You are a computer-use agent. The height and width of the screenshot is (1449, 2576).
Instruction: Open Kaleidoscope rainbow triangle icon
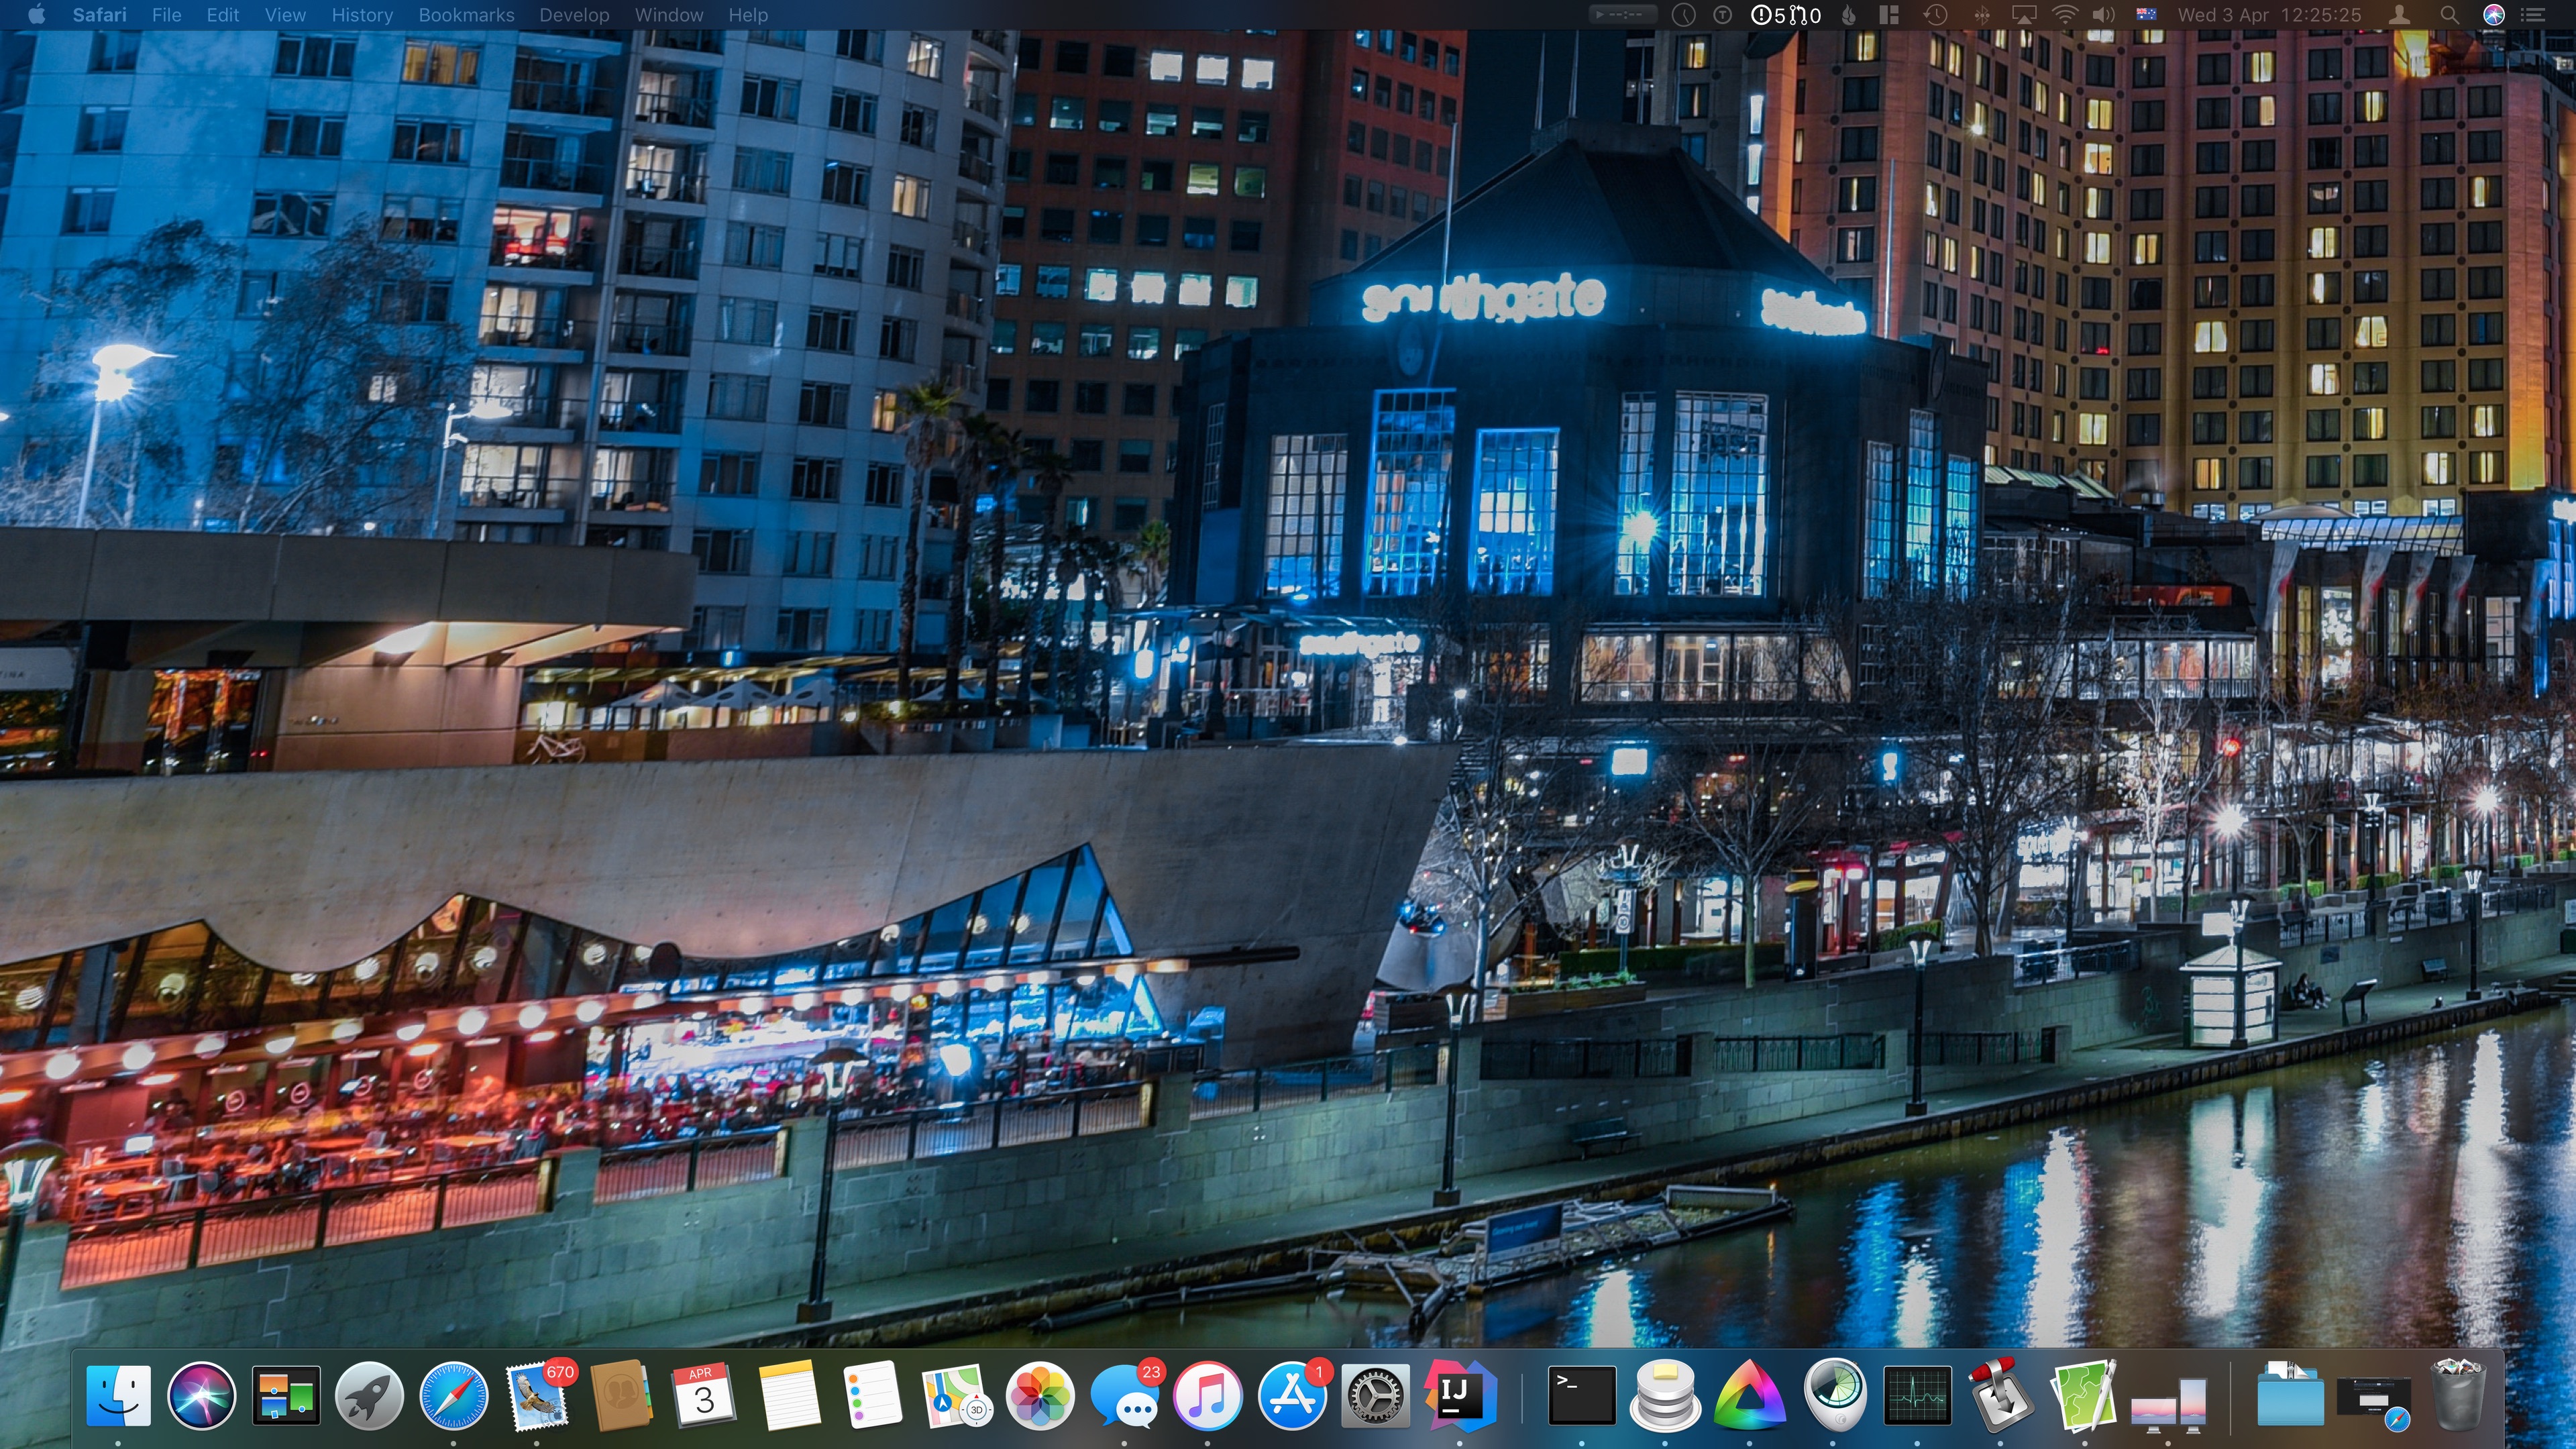pyautogui.click(x=1749, y=1395)
